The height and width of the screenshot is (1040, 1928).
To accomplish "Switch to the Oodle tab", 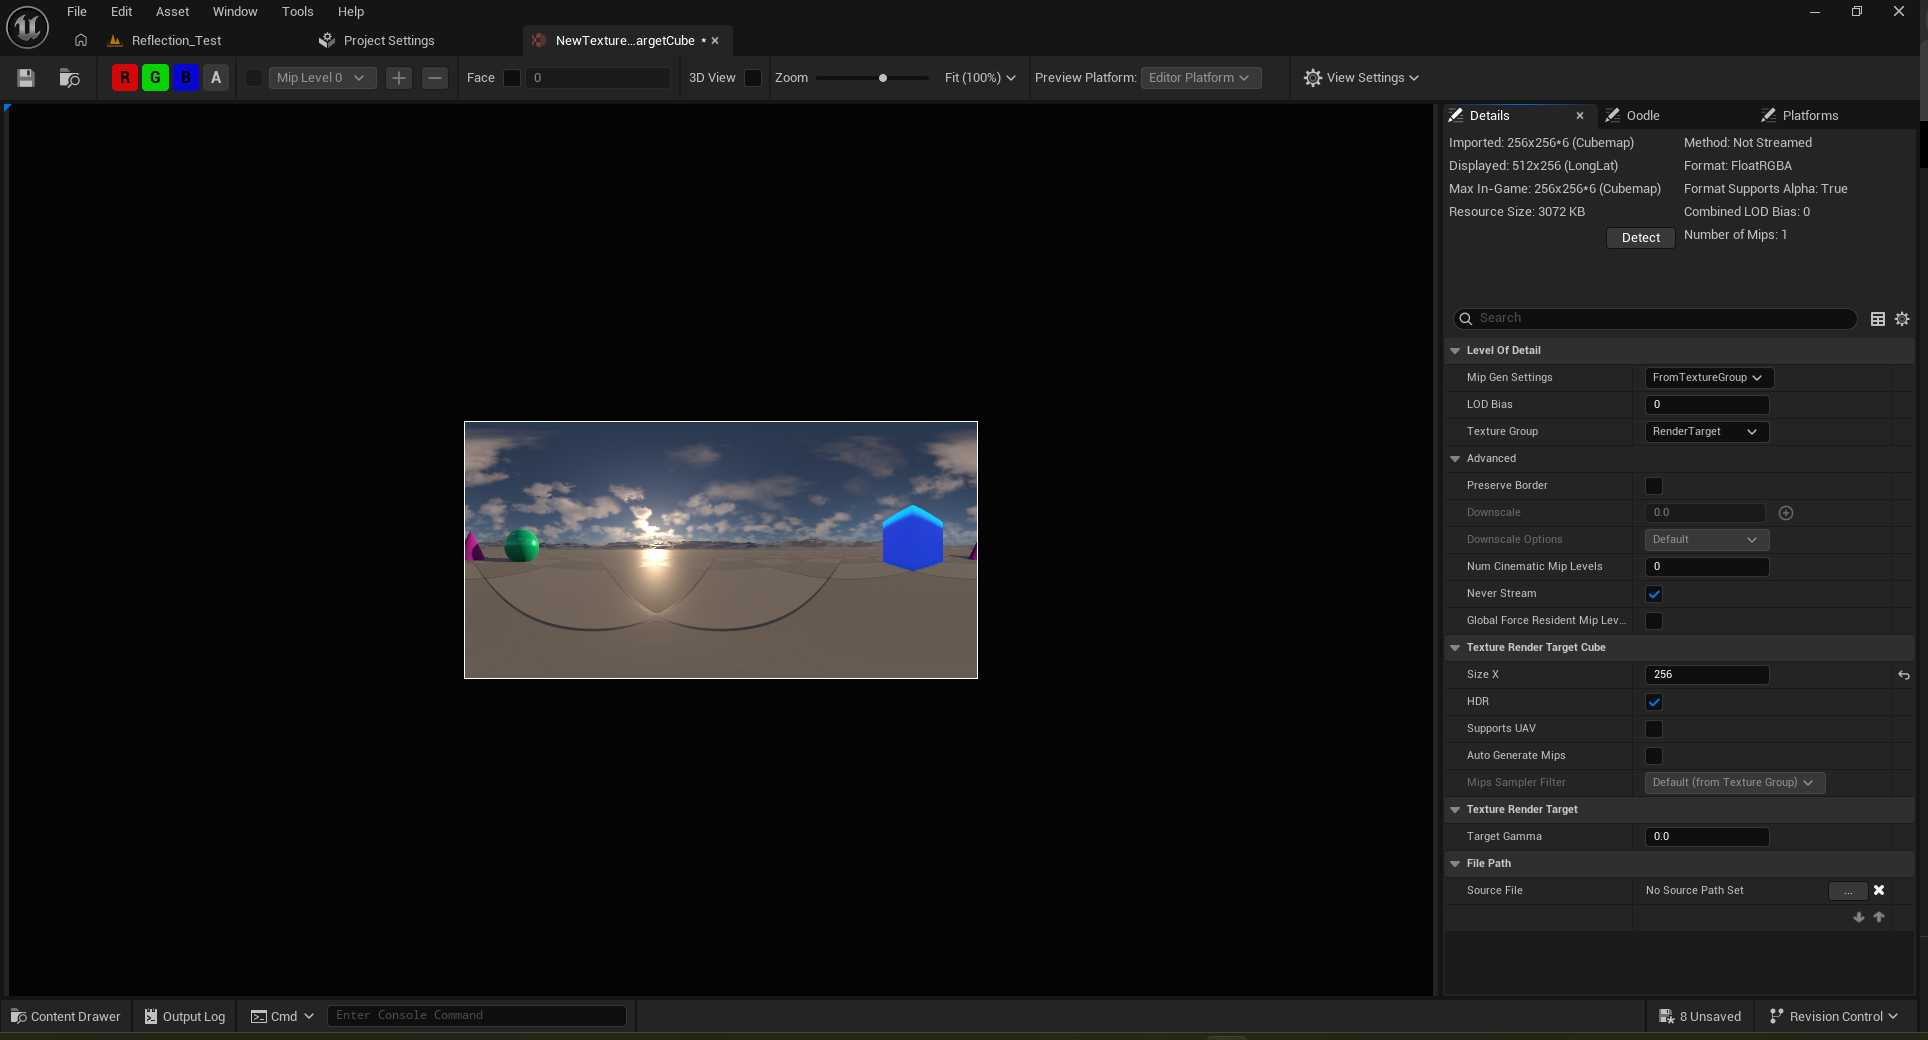I will pos(1642,116).
